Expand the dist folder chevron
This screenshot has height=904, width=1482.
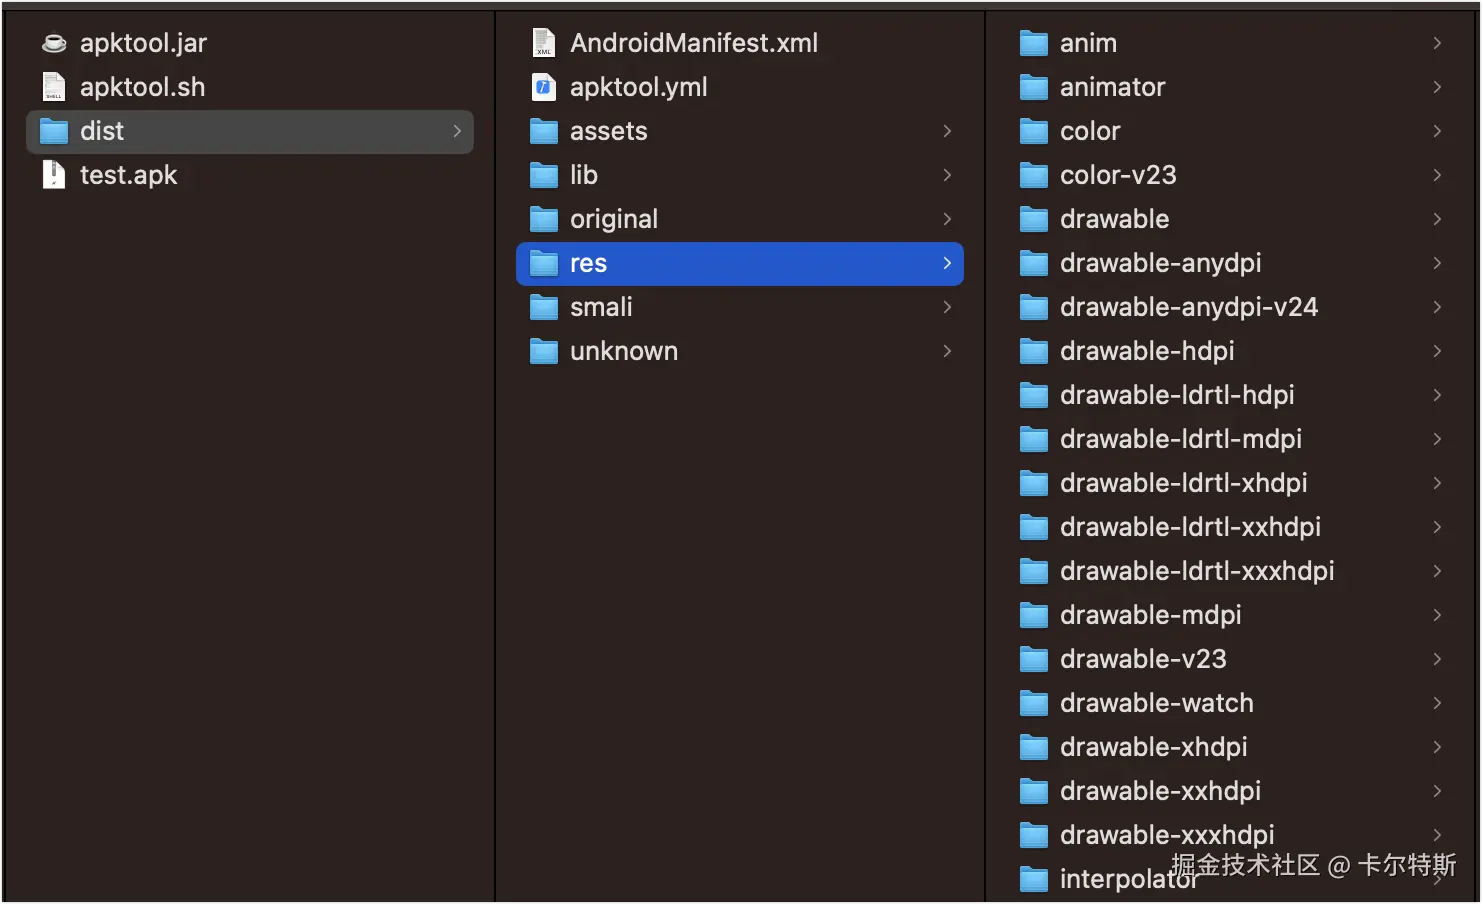pyautogui.click(x=457, y=131)
